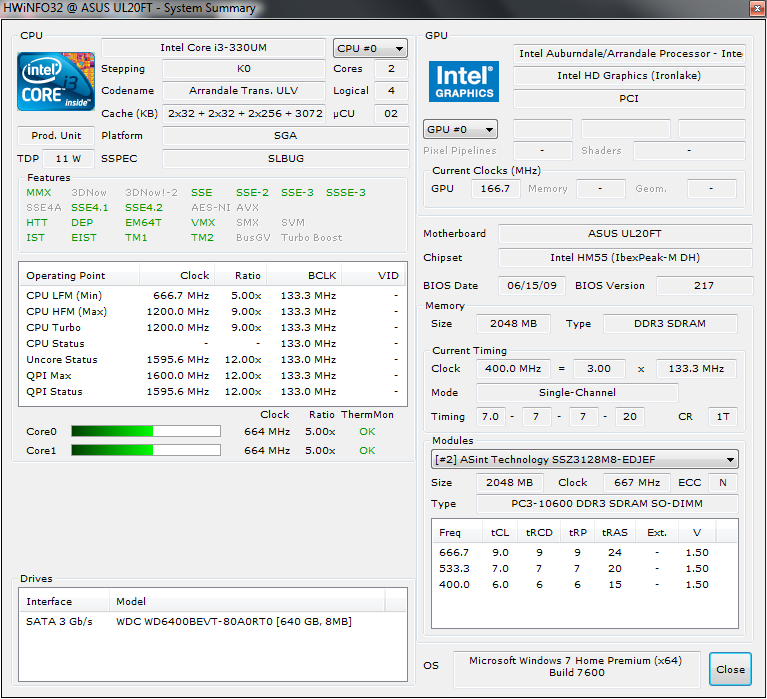Click the tRAS column header
This screenshot has height=699, width=767.
pyautogui.click(x=614, y=532)
